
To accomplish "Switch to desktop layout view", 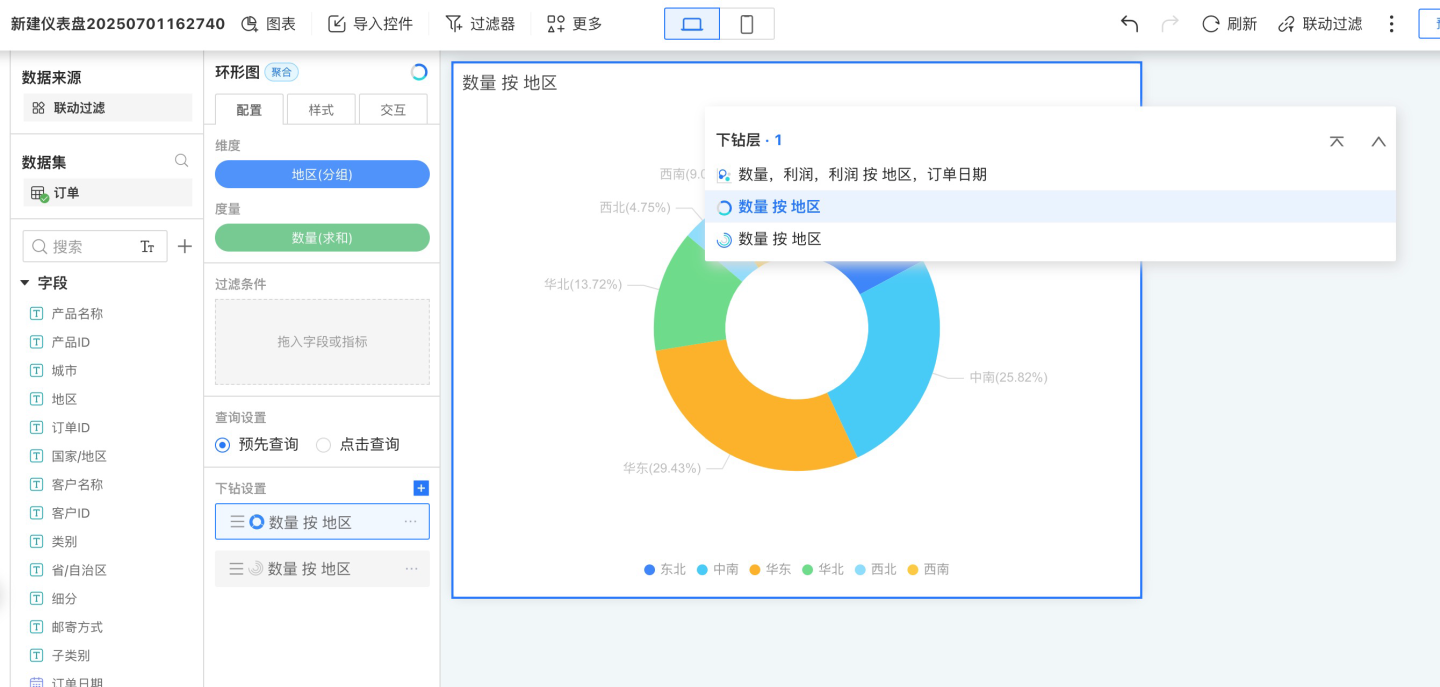I will click(692, 24).
